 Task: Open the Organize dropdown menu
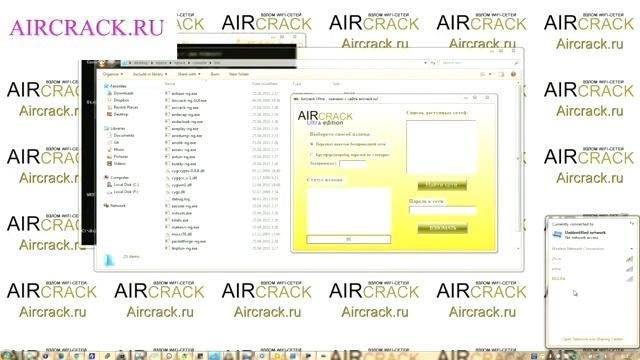(x=113, y=74)
